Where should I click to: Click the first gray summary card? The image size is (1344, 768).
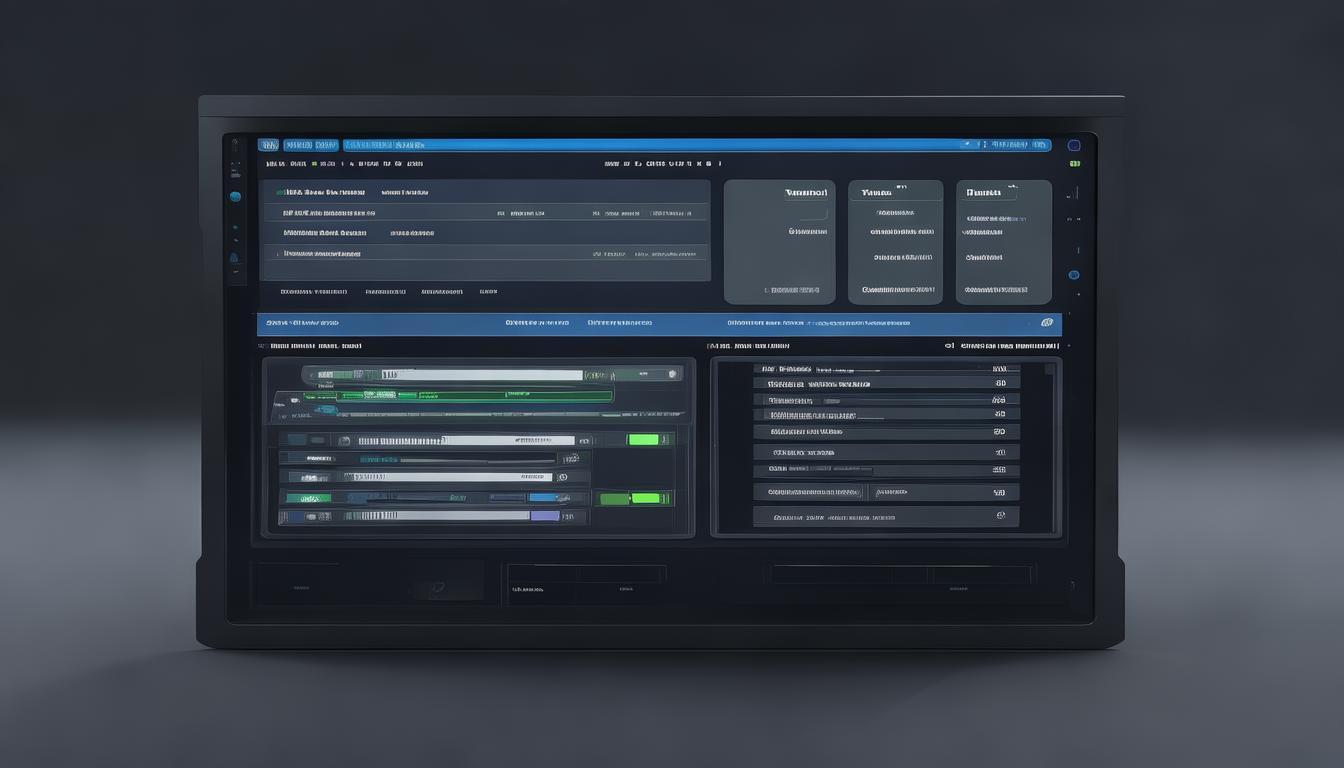point(779,242)
